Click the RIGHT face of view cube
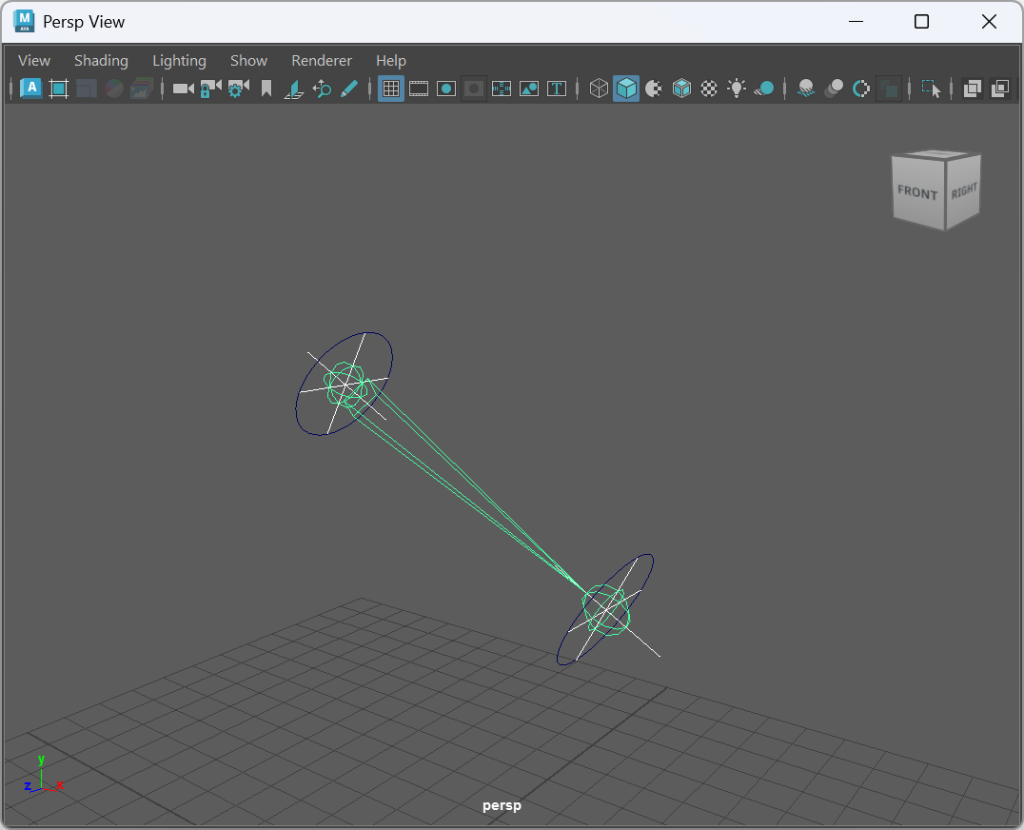The width and height of the screenshot is (1024, 830). tap(964, 190)
